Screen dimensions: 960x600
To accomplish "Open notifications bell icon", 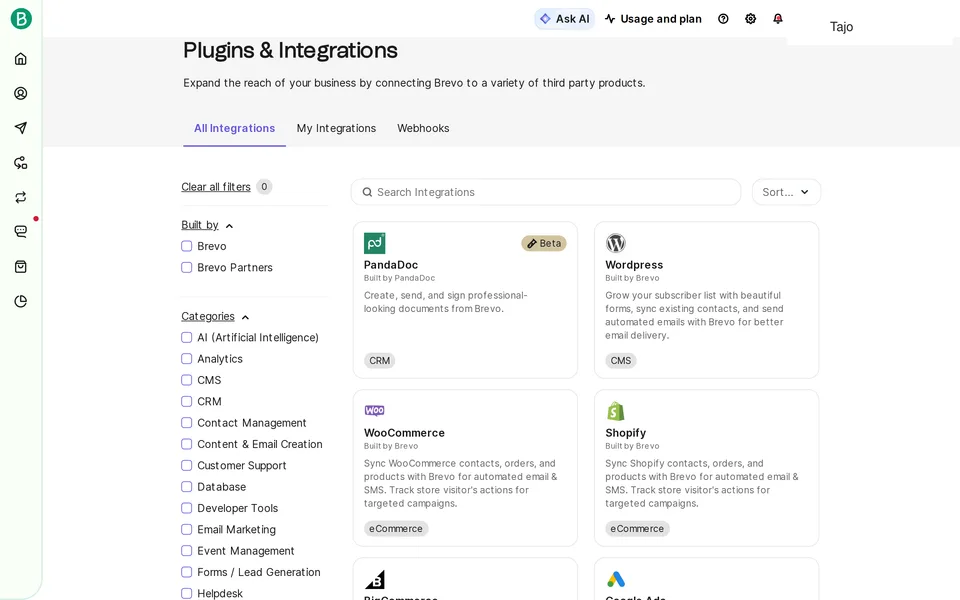I will pyautogui.click(x=778, y=19).
